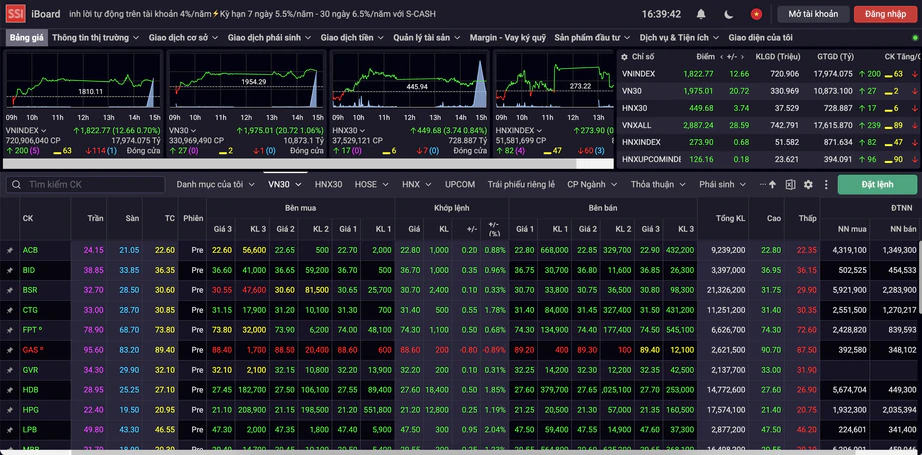
Task: Click the HPG stock symbol
Action: click(31, 410)
